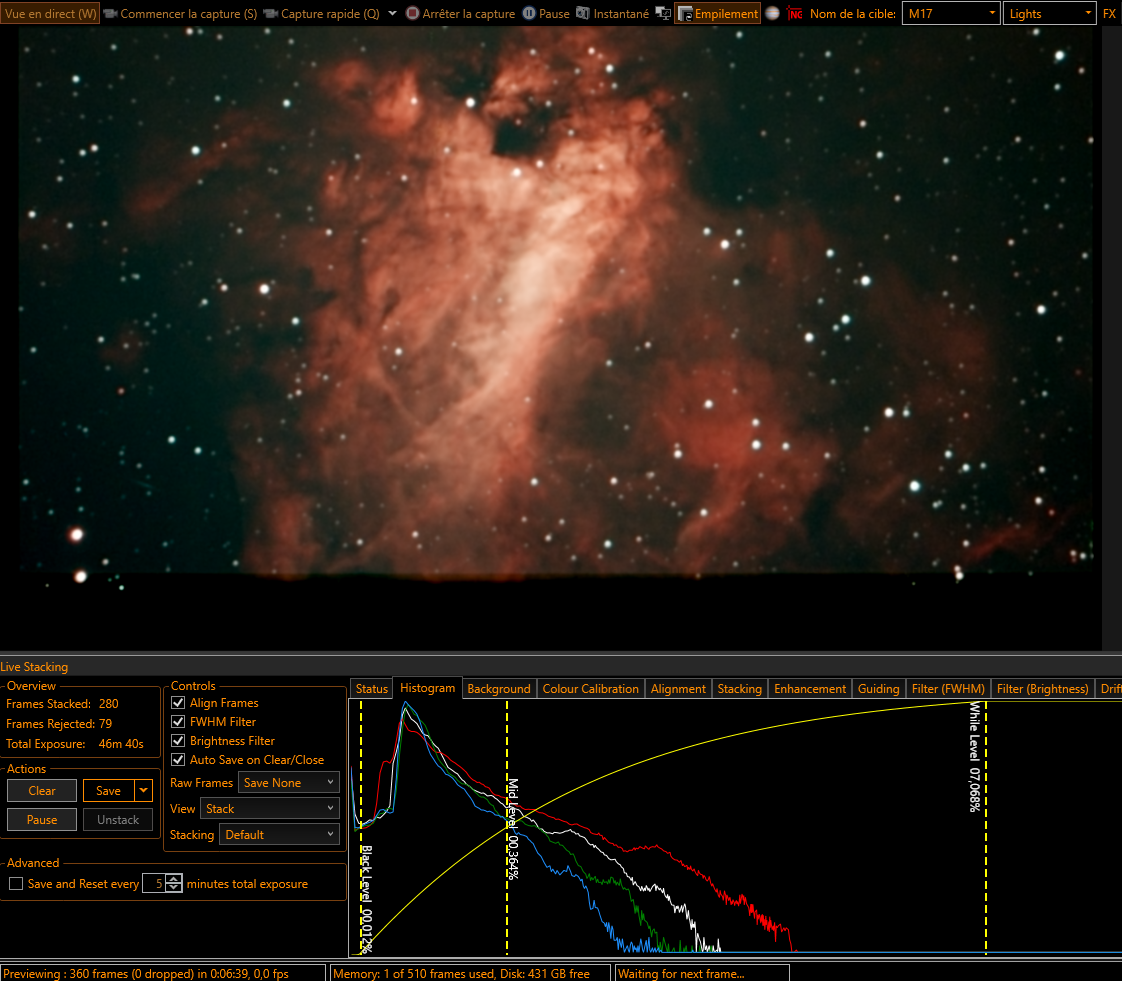Open the arrow next to the Save button
This screenshot has height=981, width=1122.
pyautogui.click(x=144, y=791)
